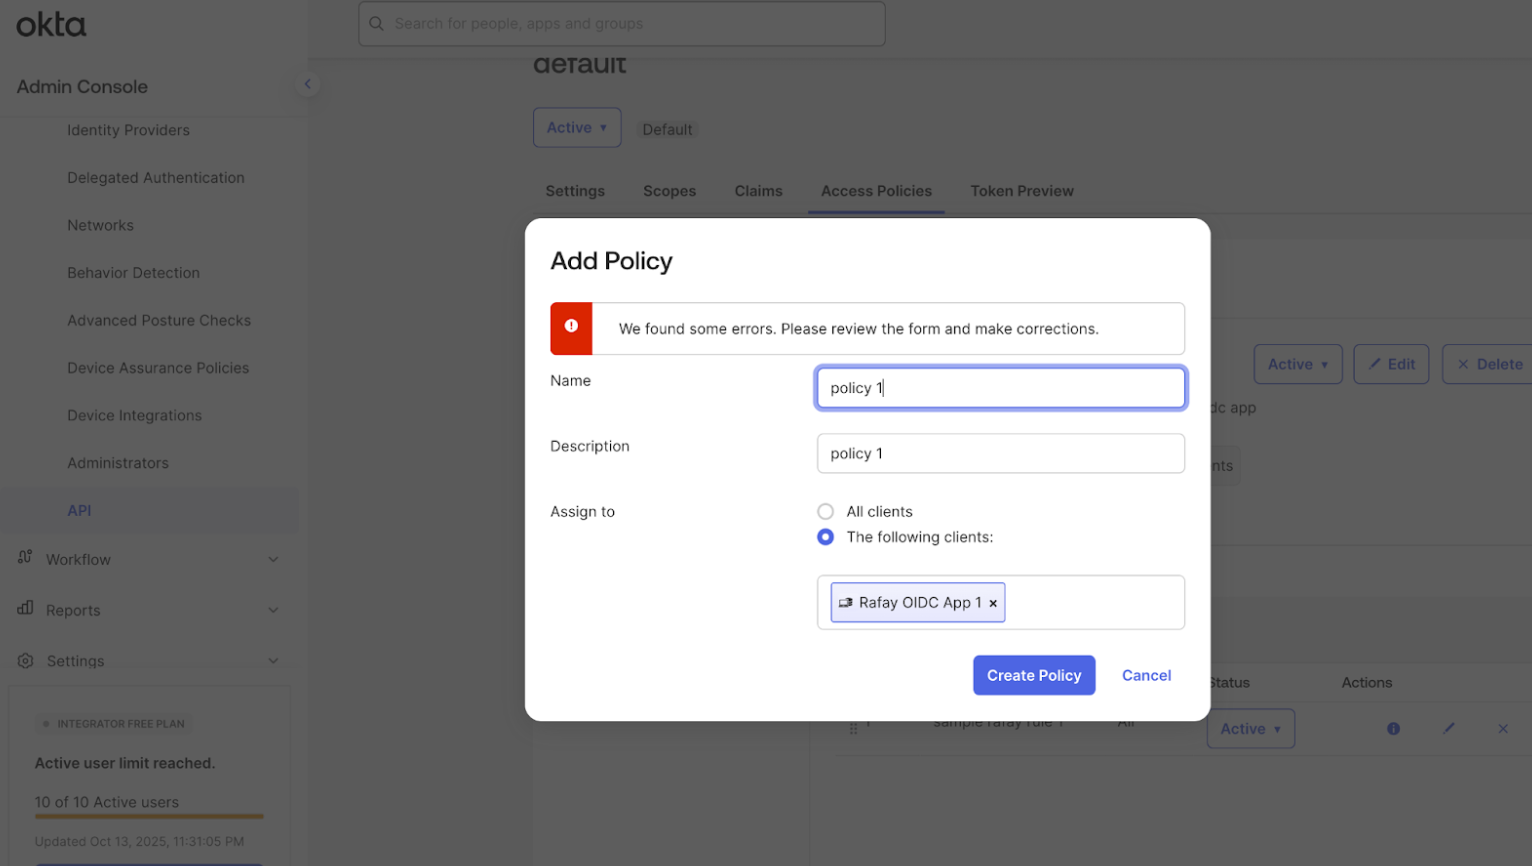Open the Claims tab
Screen dimensions: 1532x866
(758, 191)
